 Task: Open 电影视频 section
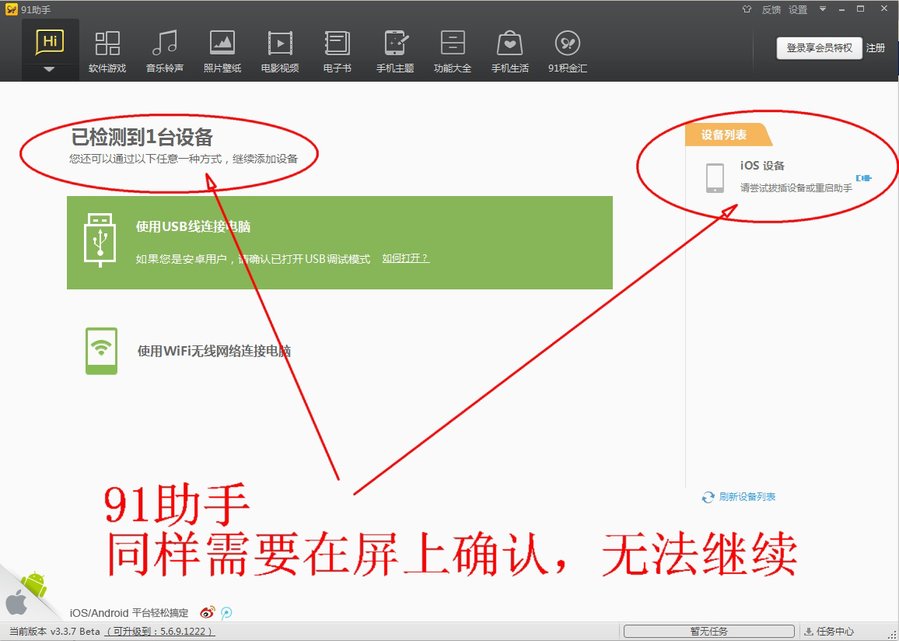(x=280, y=52)
